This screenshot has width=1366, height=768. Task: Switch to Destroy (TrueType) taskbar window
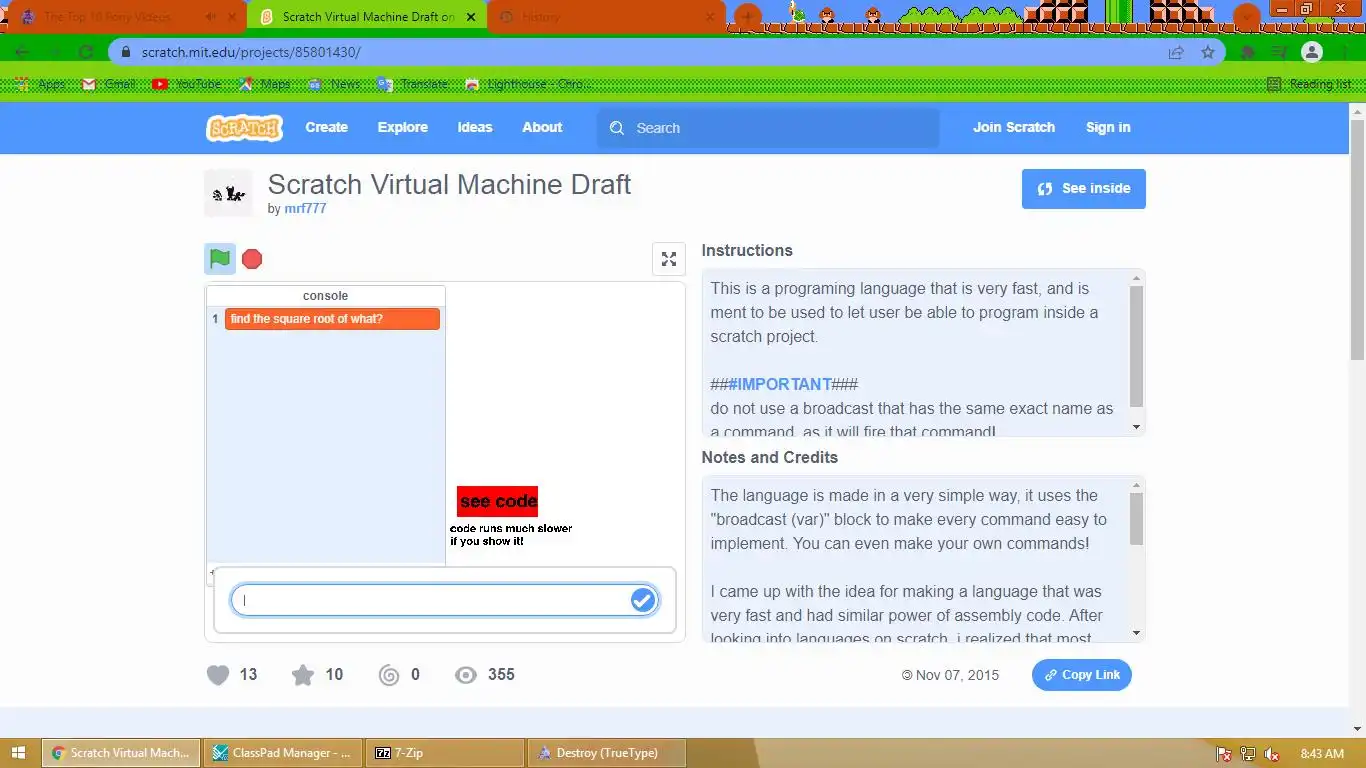coord(608,753)
